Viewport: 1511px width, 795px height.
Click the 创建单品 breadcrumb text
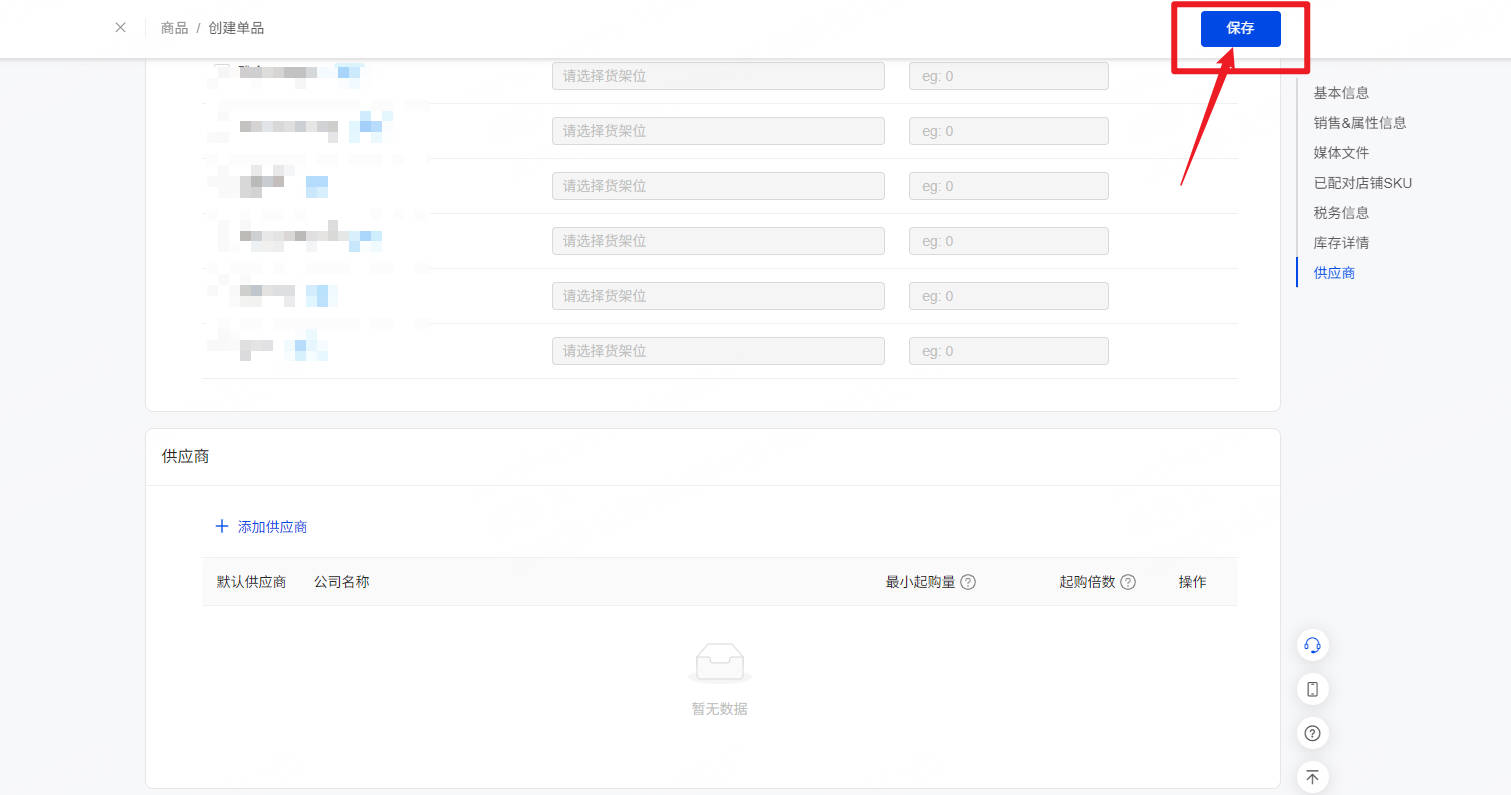point(236,28)
